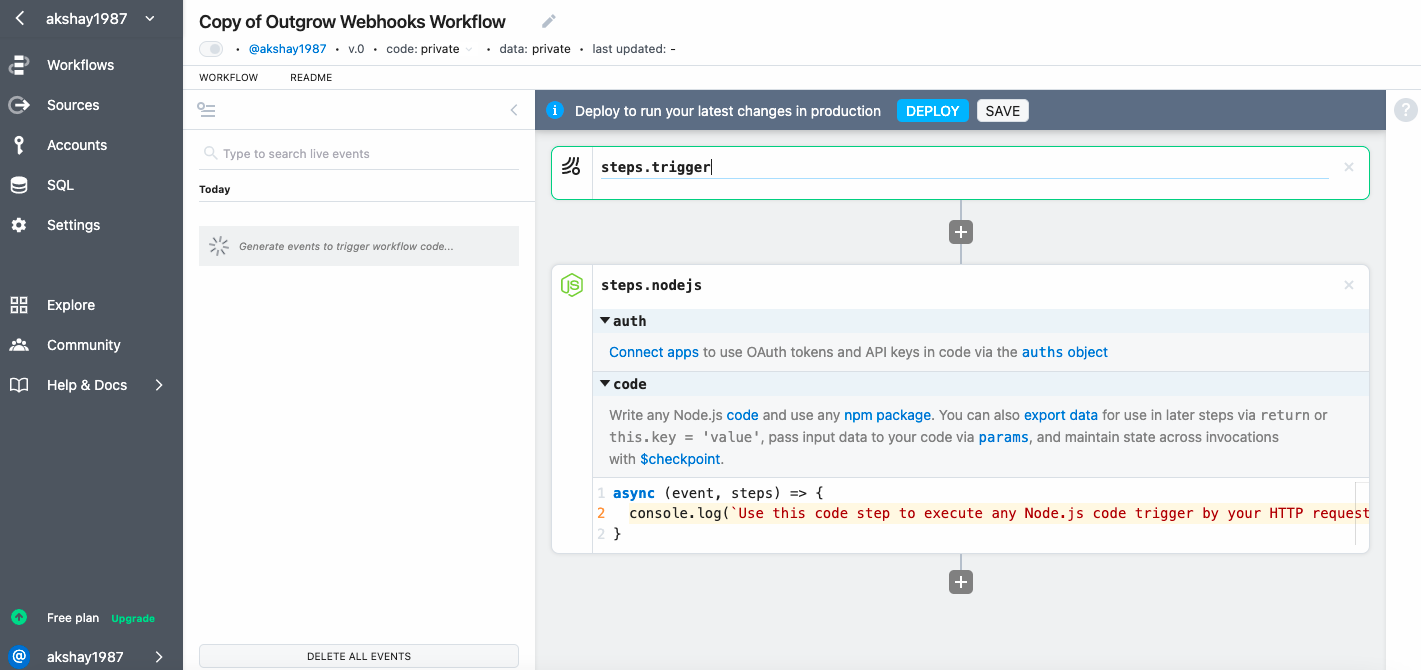1421x670 pixels.
Task: Click the search magnifier icon
Action: click(210, 154)
